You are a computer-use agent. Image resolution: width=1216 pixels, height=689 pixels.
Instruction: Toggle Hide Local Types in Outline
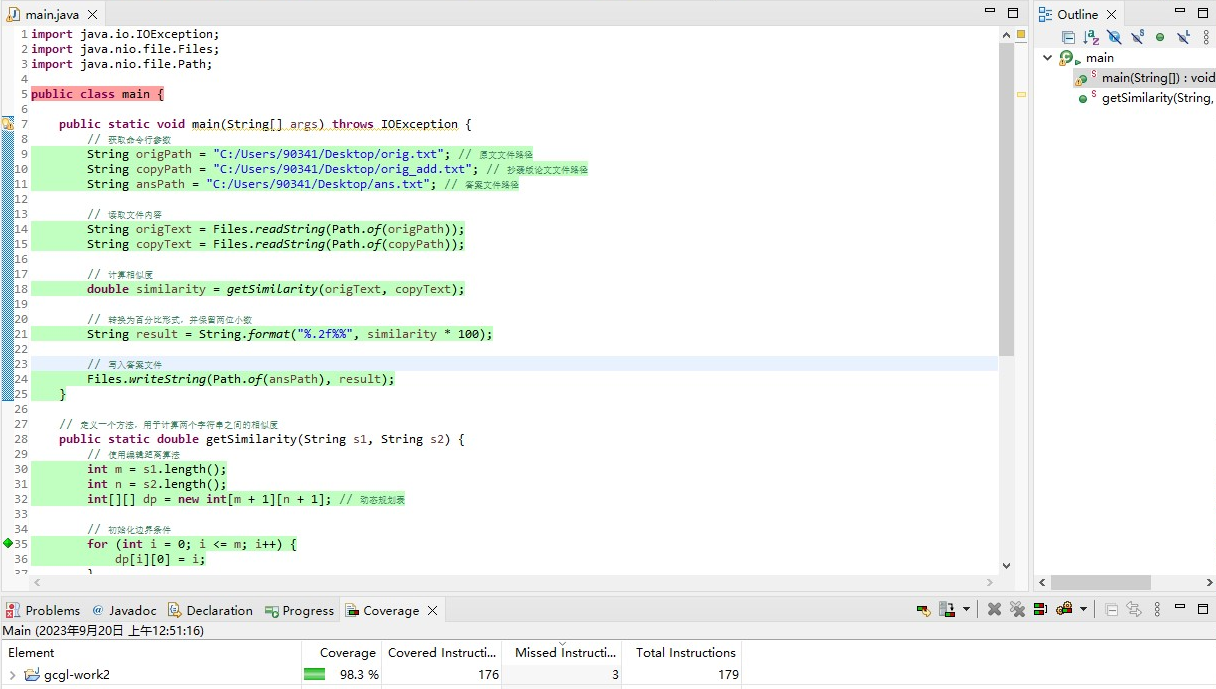pyautogui.click(x=1183, y=37)
